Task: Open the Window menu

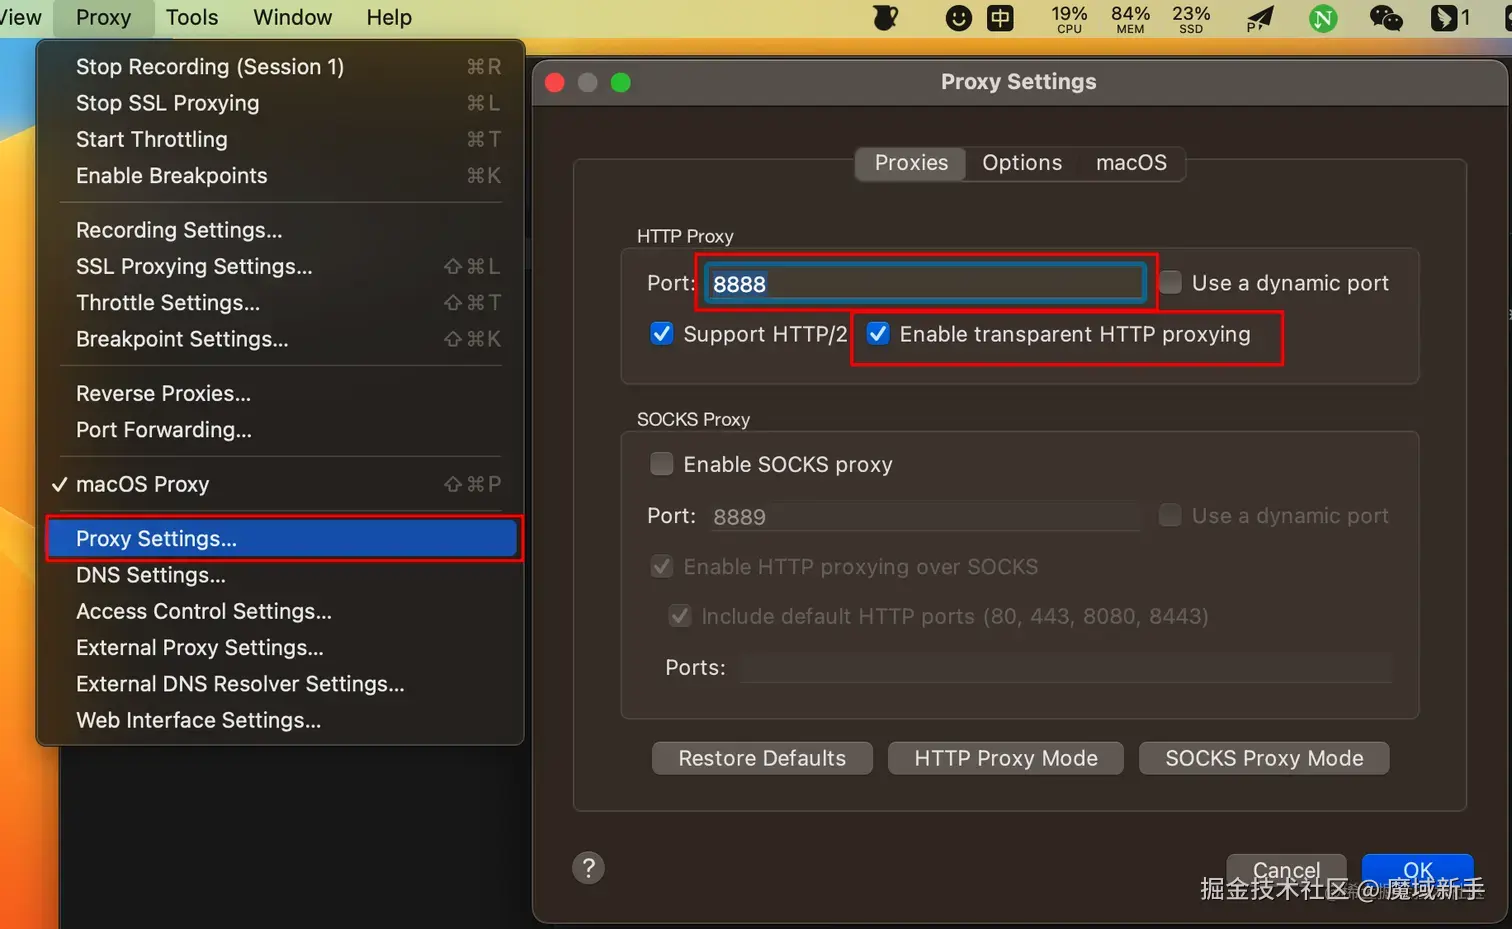Action: [292, 18]
